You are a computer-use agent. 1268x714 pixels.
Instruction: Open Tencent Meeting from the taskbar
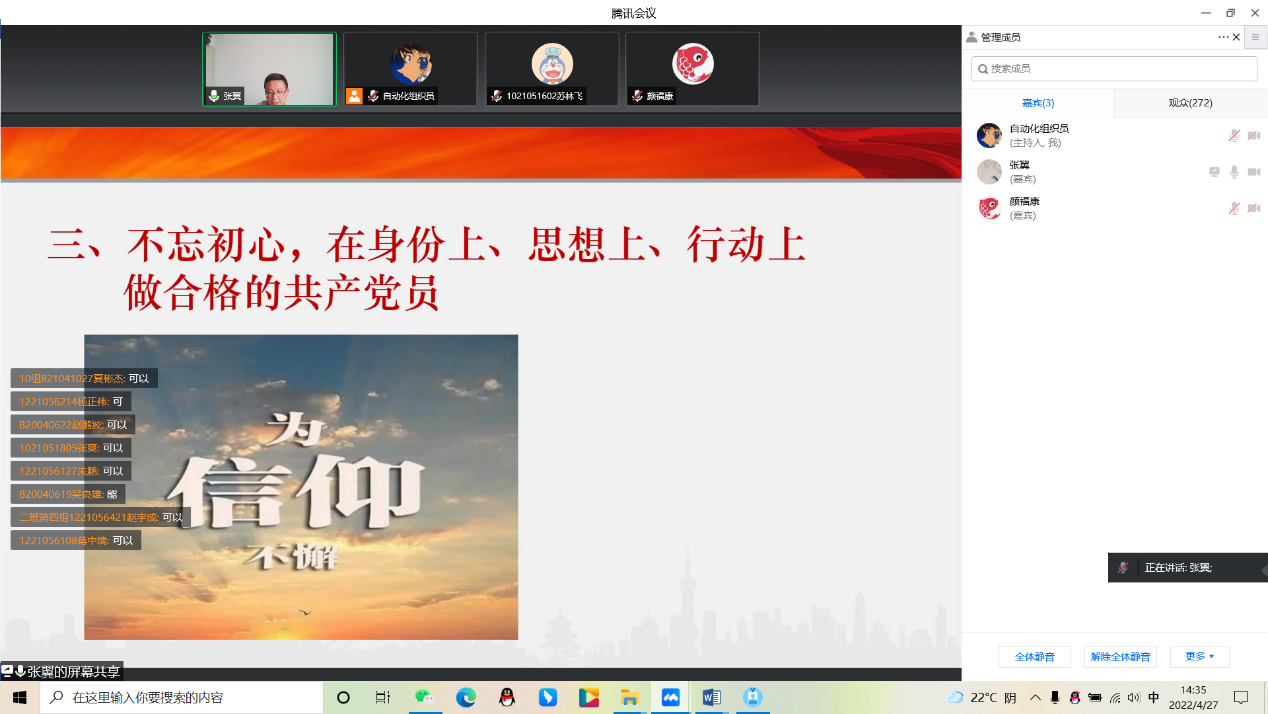point(671,697)
